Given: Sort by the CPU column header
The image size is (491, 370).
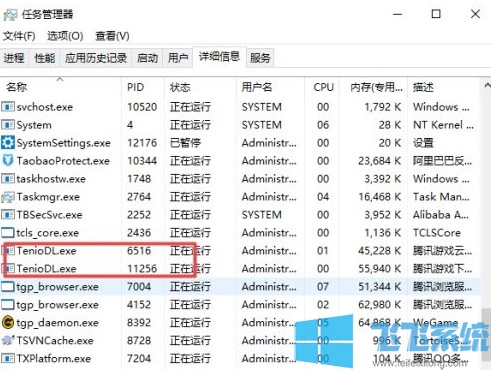Looking at the screenshot, I should pos(323,87).
